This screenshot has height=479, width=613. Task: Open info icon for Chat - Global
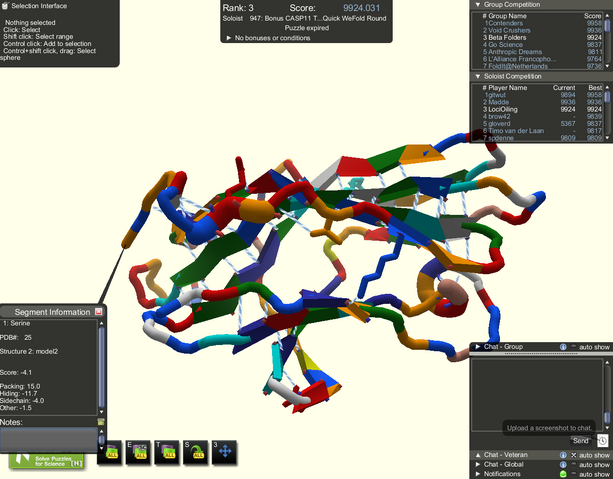pyautogui.click(x=563, y=465)
